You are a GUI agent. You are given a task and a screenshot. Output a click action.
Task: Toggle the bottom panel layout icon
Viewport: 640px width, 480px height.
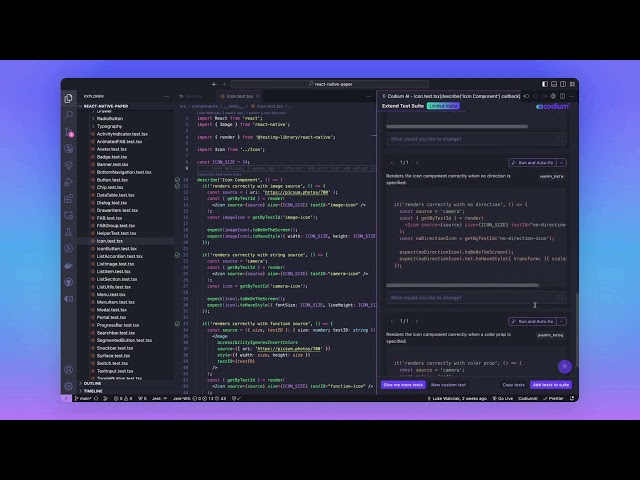pyautogui.click(x=554, y=84)
